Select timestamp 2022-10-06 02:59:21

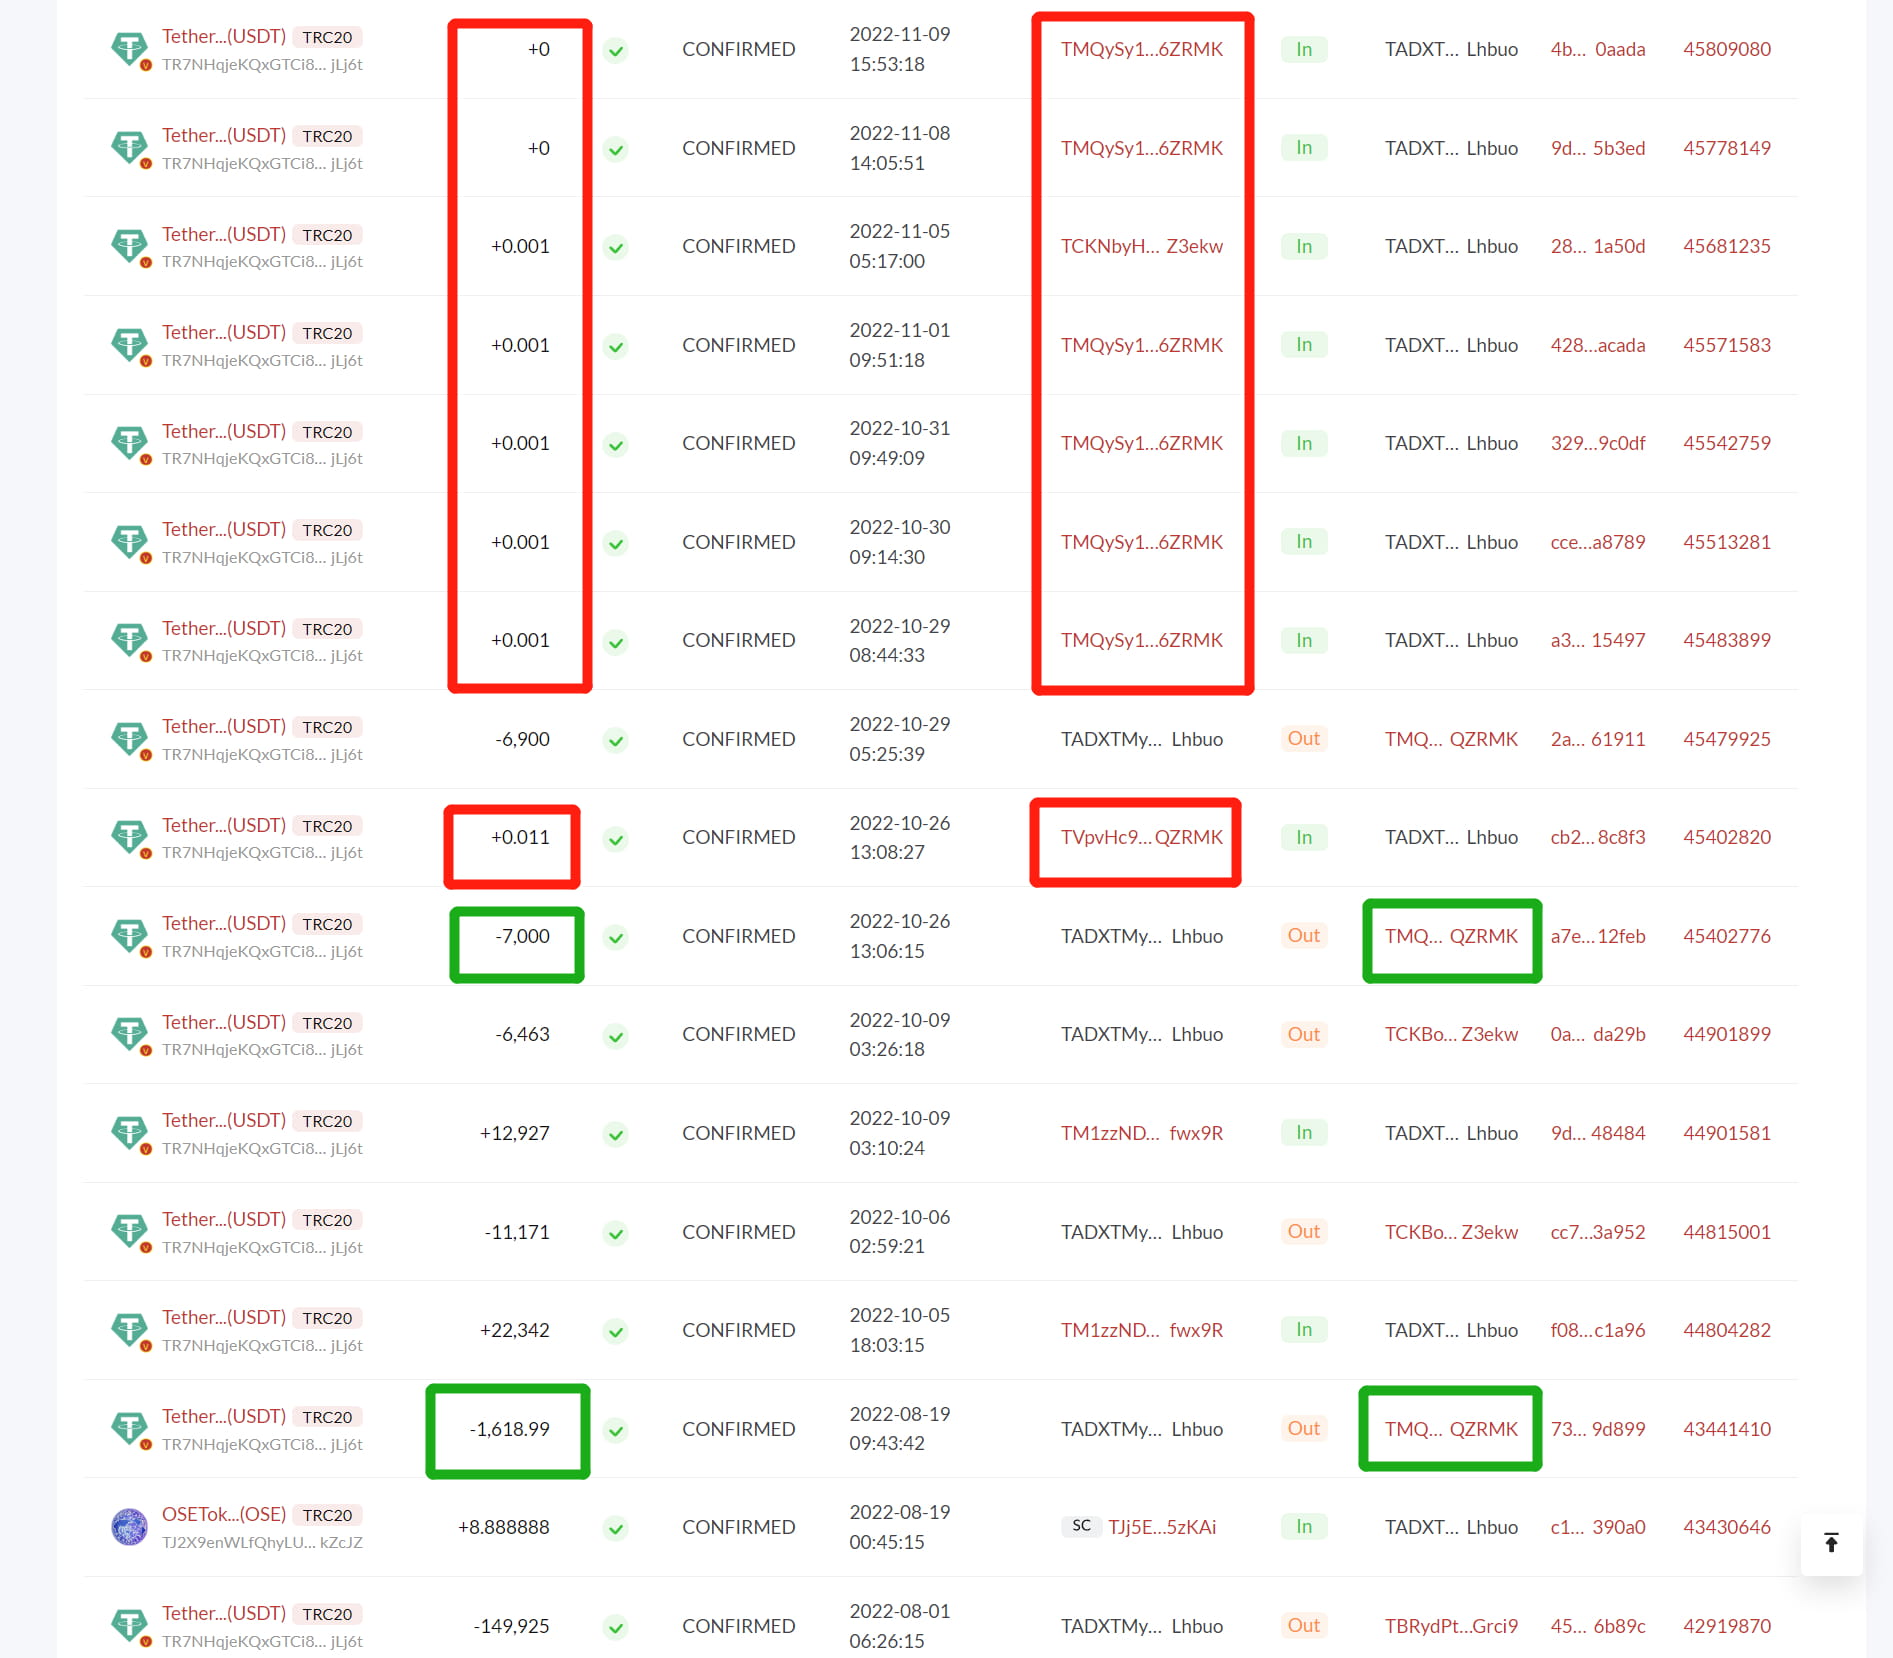point(900,1232)
